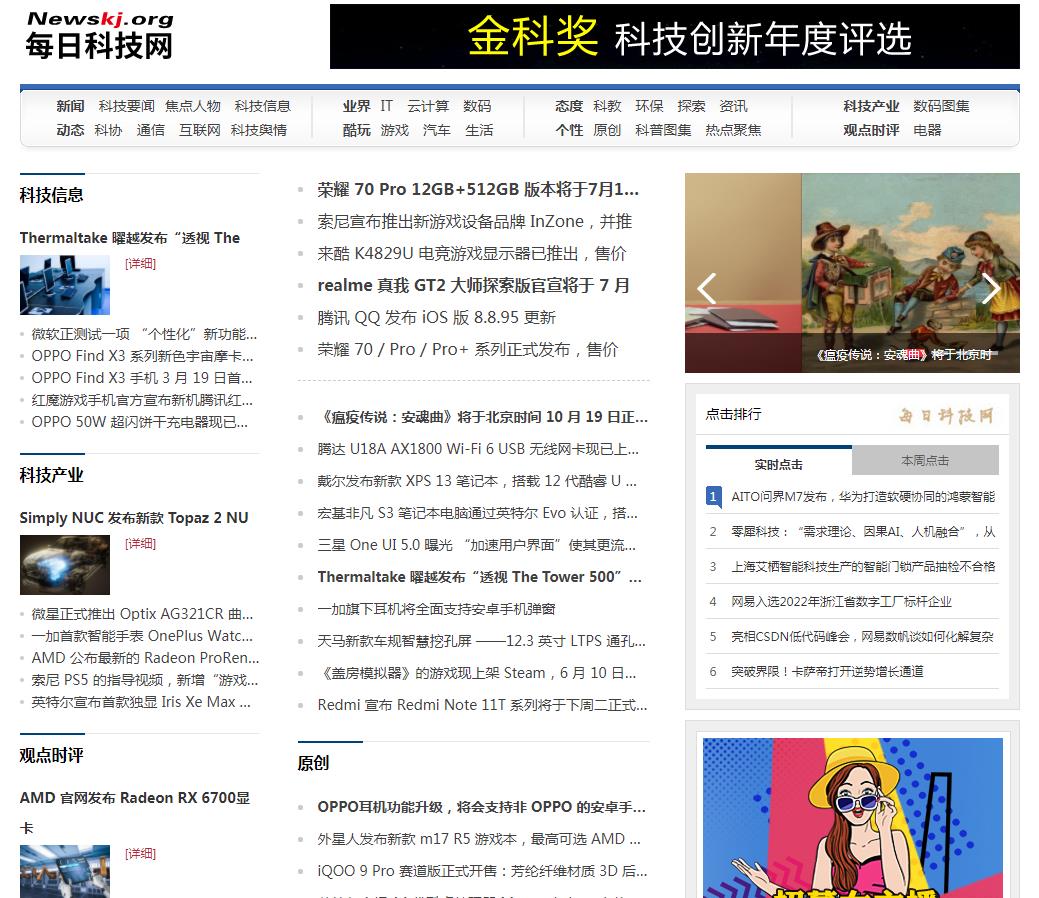1039x898 pixels.
Task: Show next slide with right carousel arrow
Action: (991, 288)
